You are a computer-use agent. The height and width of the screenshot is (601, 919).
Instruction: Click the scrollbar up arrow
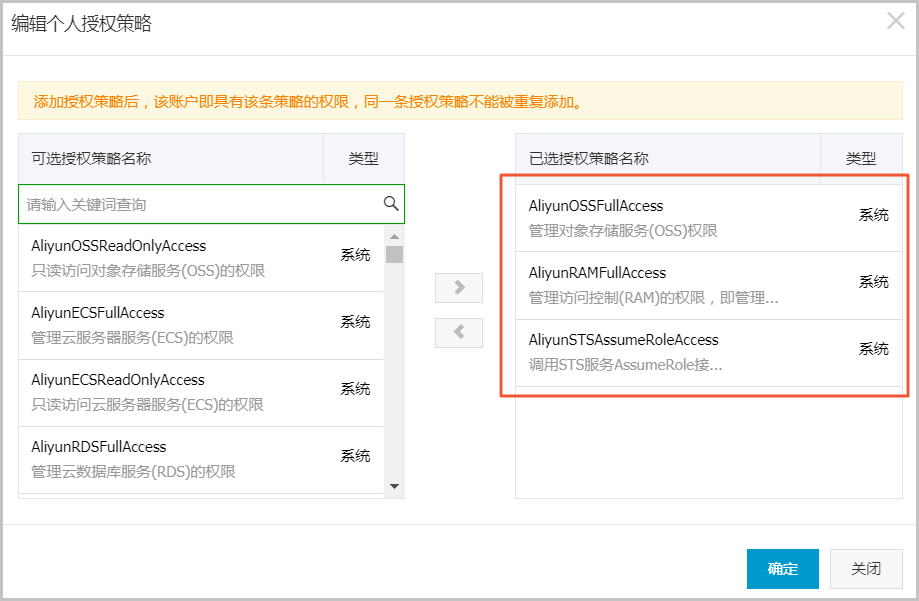(x=395, y=236)
